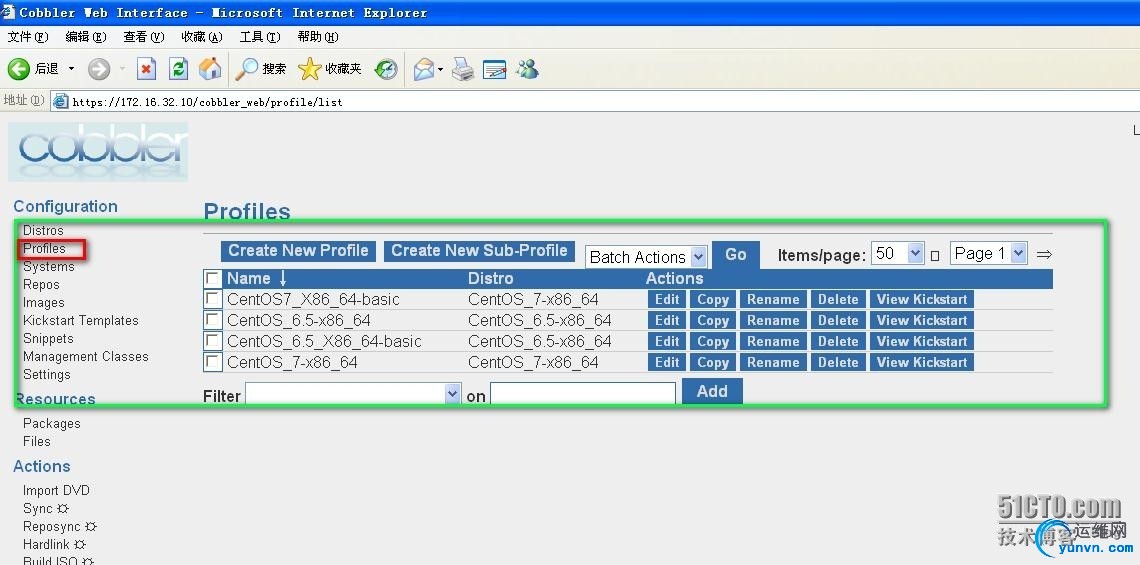
Task: Click the Edit page toolbar icon
Action: [494, 69]
